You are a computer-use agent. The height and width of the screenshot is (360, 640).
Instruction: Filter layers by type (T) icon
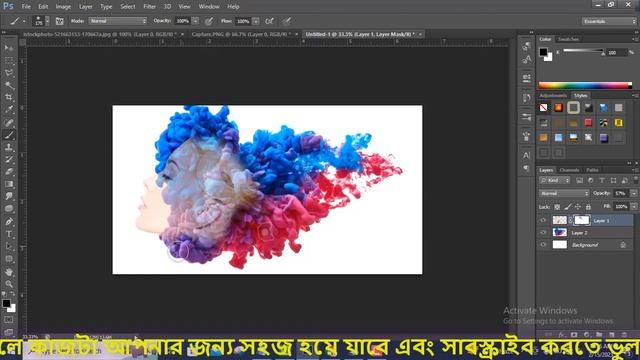(602, 180)
